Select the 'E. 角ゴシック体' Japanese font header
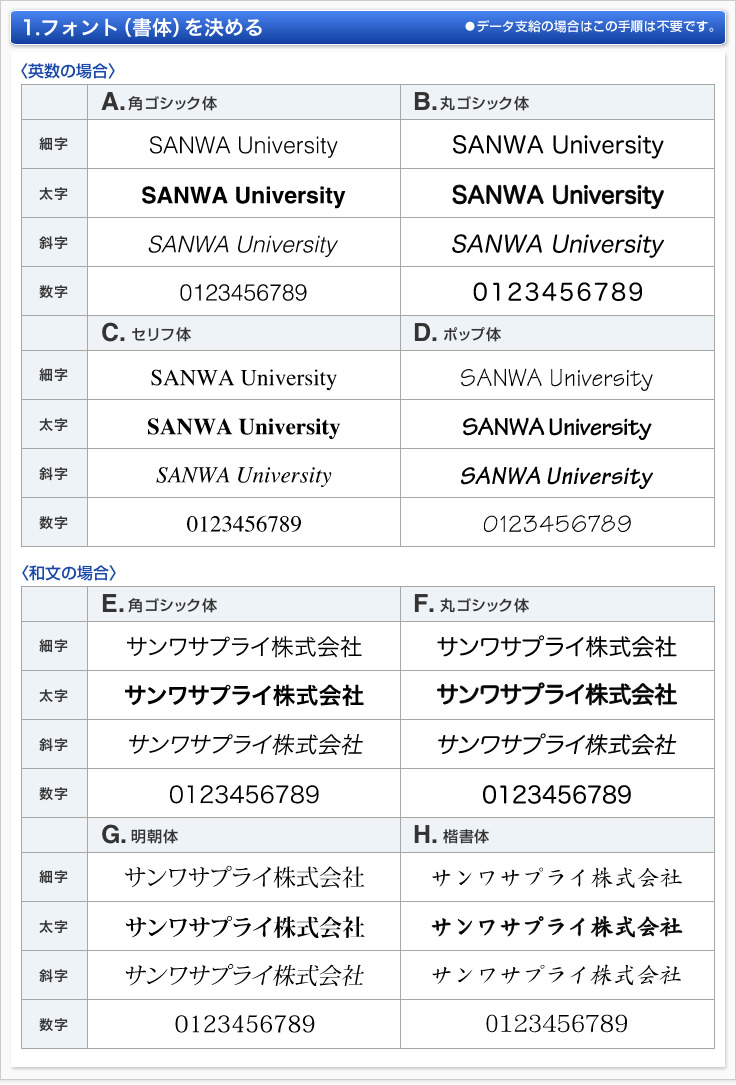736x1085 pixels. [160, 604]
